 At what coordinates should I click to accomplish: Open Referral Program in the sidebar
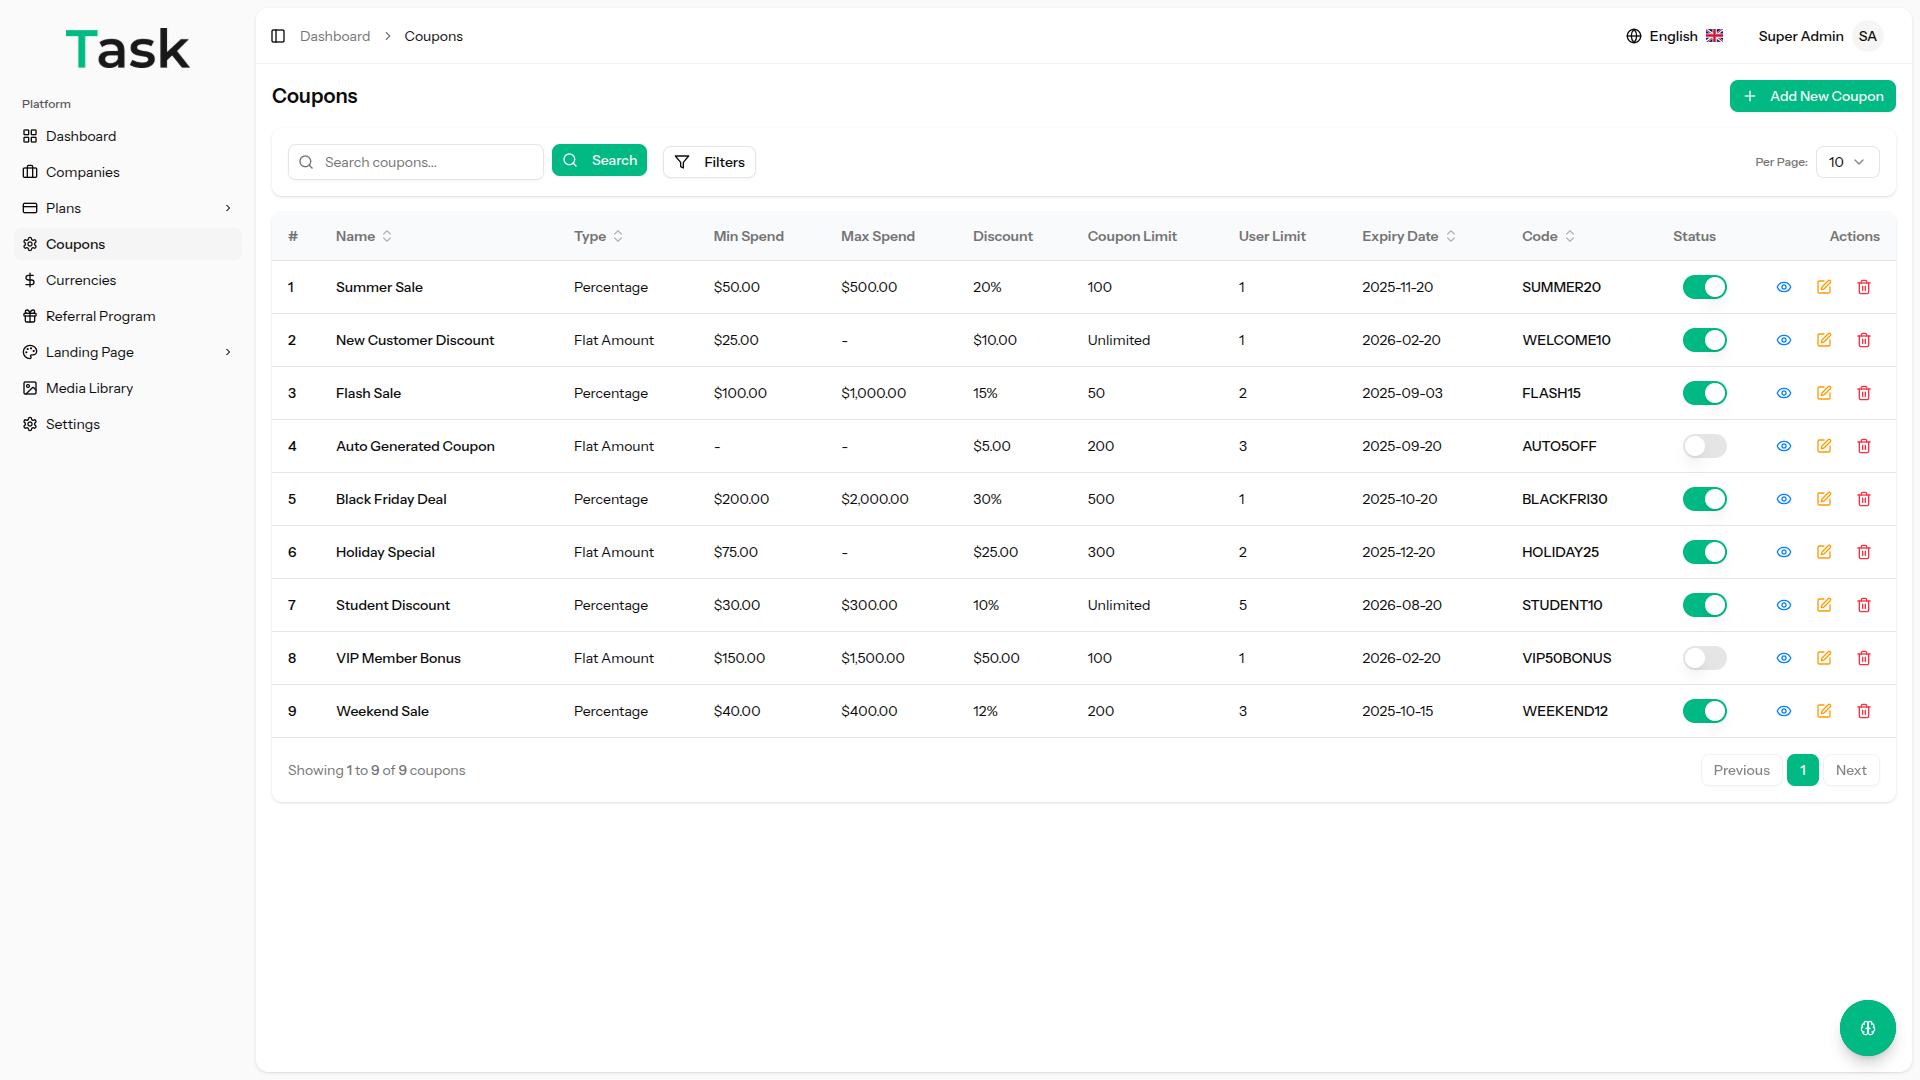(x=100, y=316)
